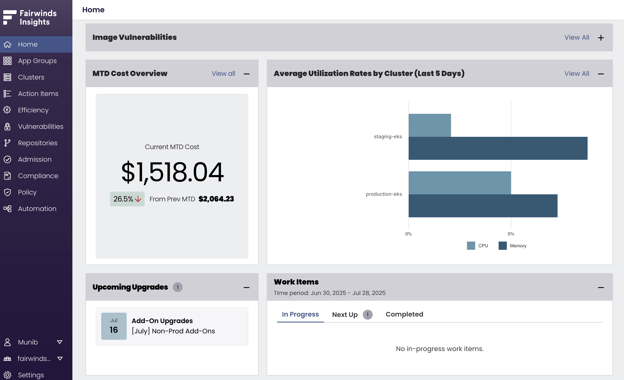Toggle the CPU legend series
Screen dimensions: 624x380
point(478,246)
